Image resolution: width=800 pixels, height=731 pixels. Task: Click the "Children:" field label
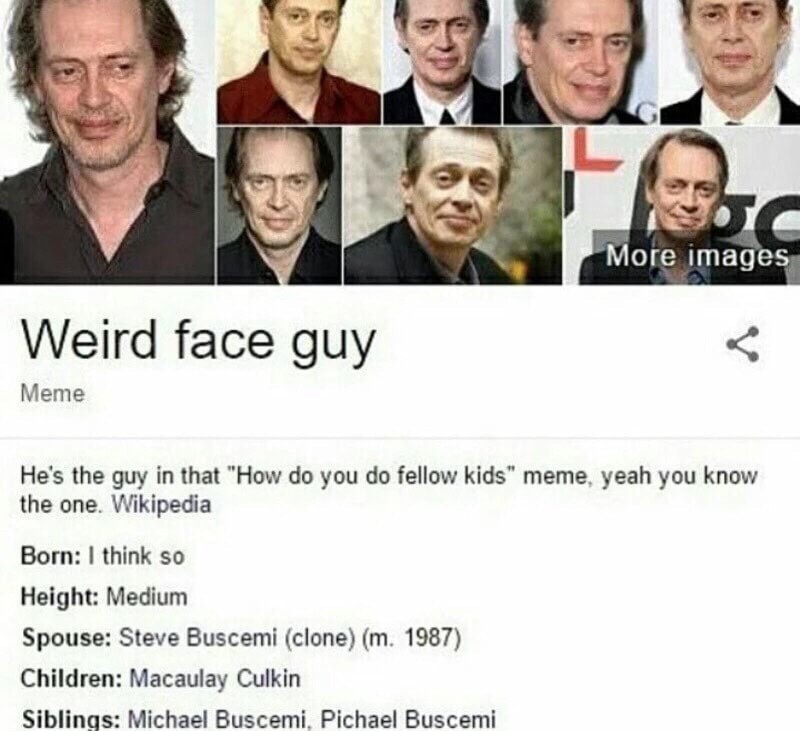pyautogui.click(x=71, y=679)
